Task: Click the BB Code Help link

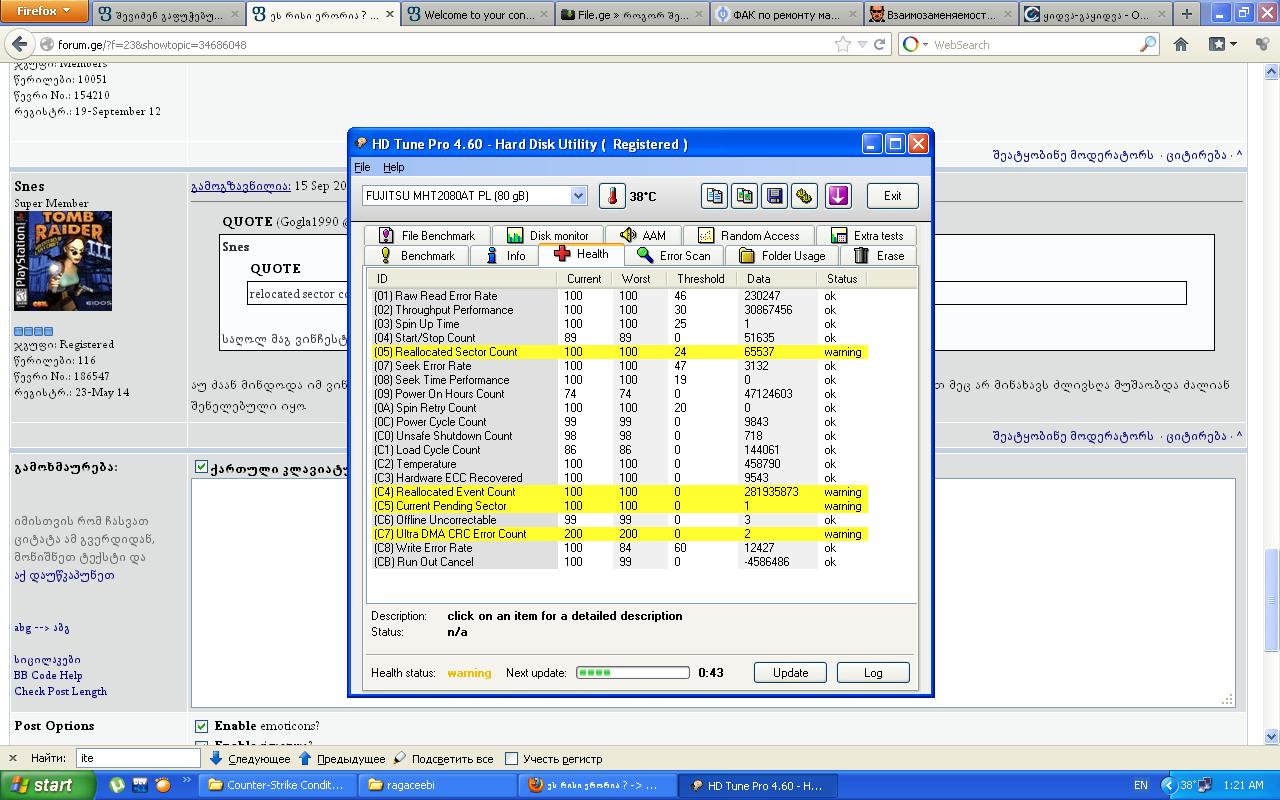Action: [48, 675]
